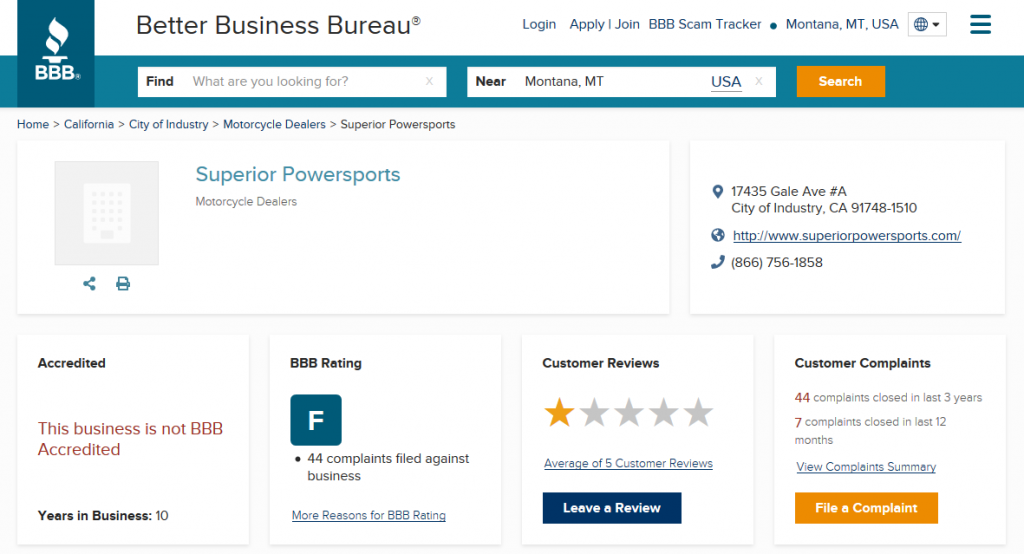This screenshot has width=1024, height=554.
Task: Click the Leave a Review button
Action: point(611,508)
